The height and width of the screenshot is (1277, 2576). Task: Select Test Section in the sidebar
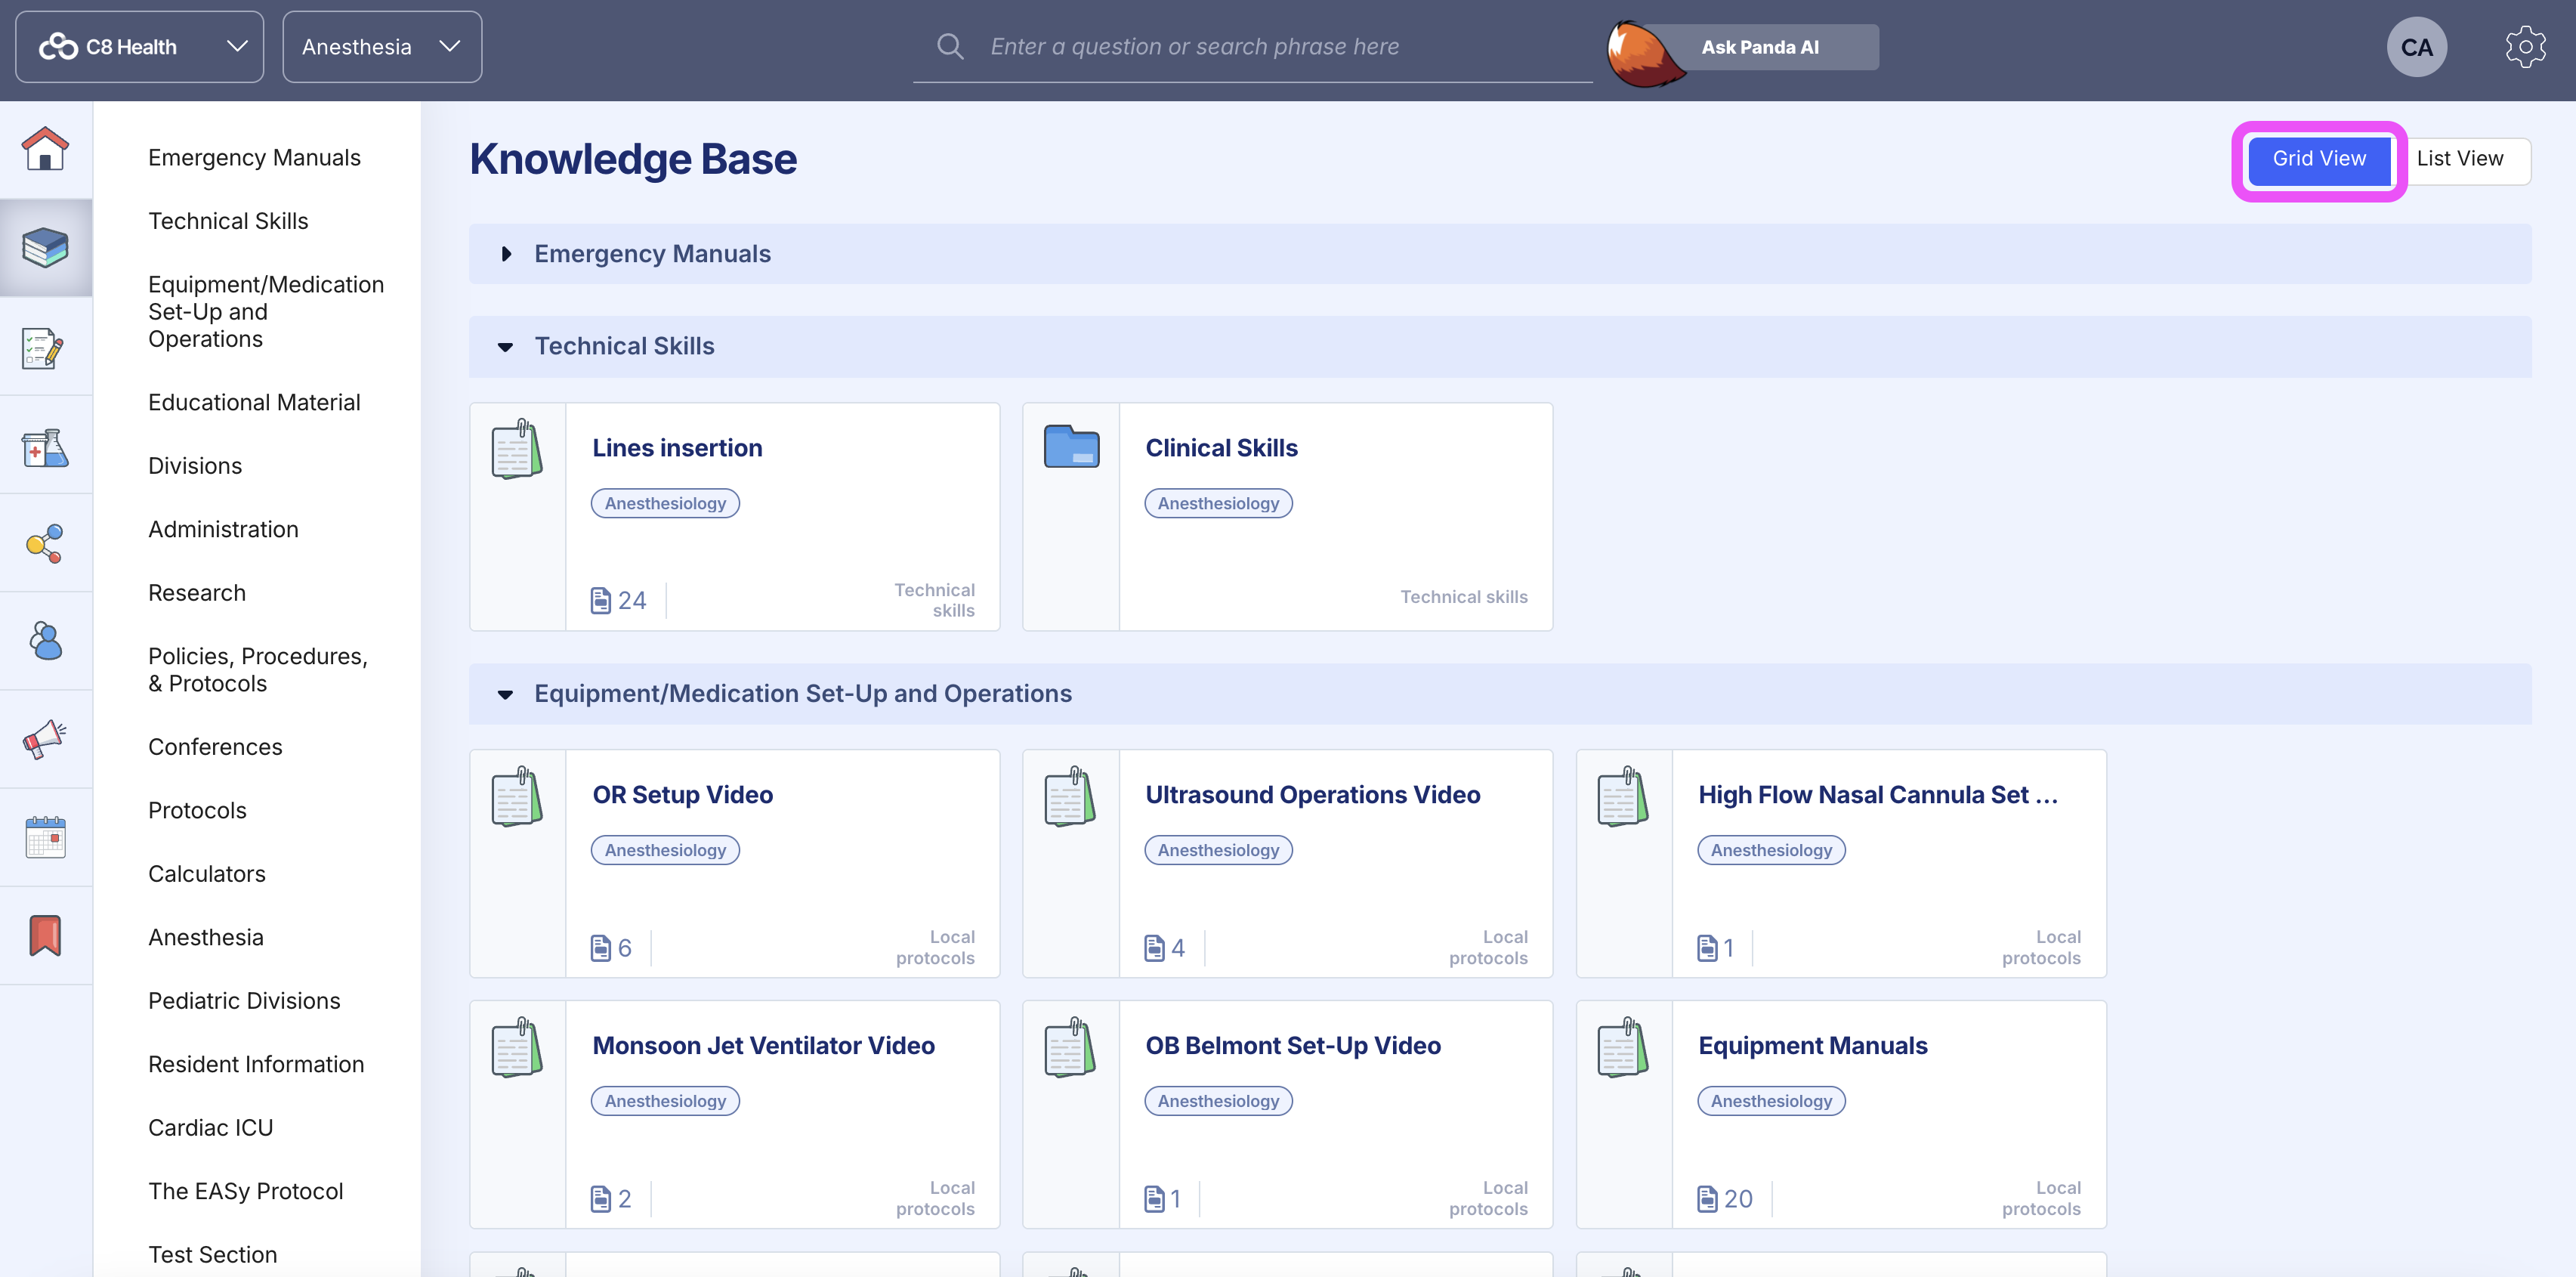pyautogui.click(x=212, y=1255)
